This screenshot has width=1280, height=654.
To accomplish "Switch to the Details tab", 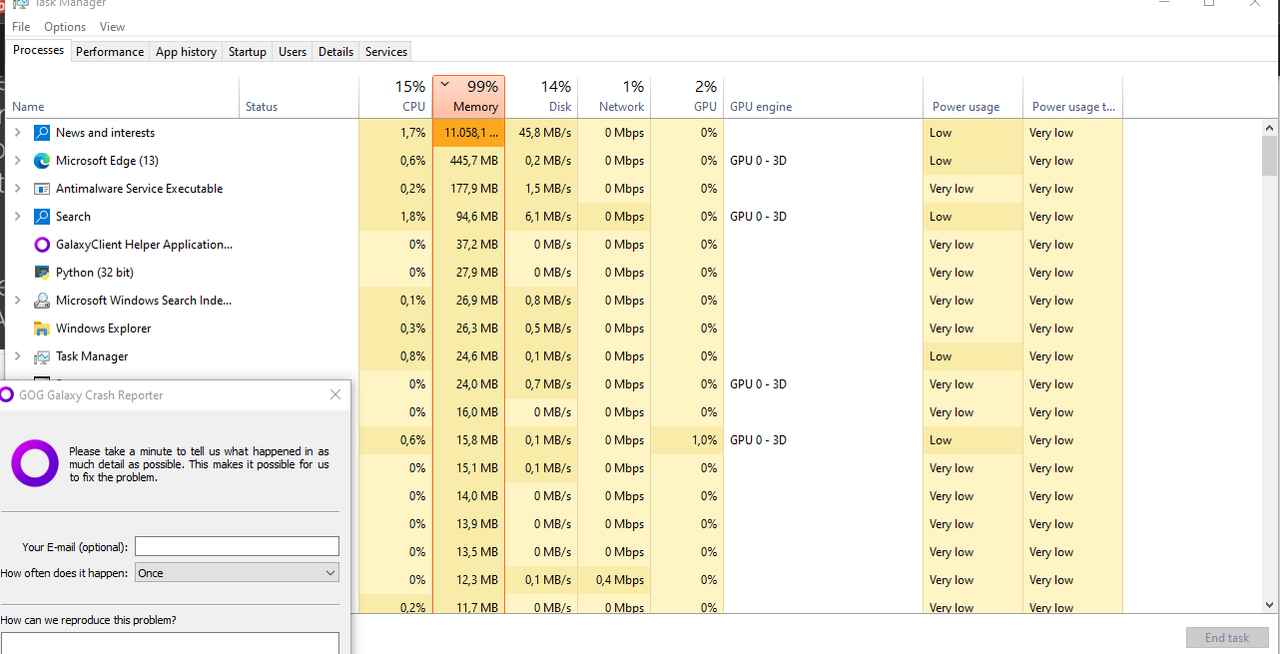I will 335,52.
